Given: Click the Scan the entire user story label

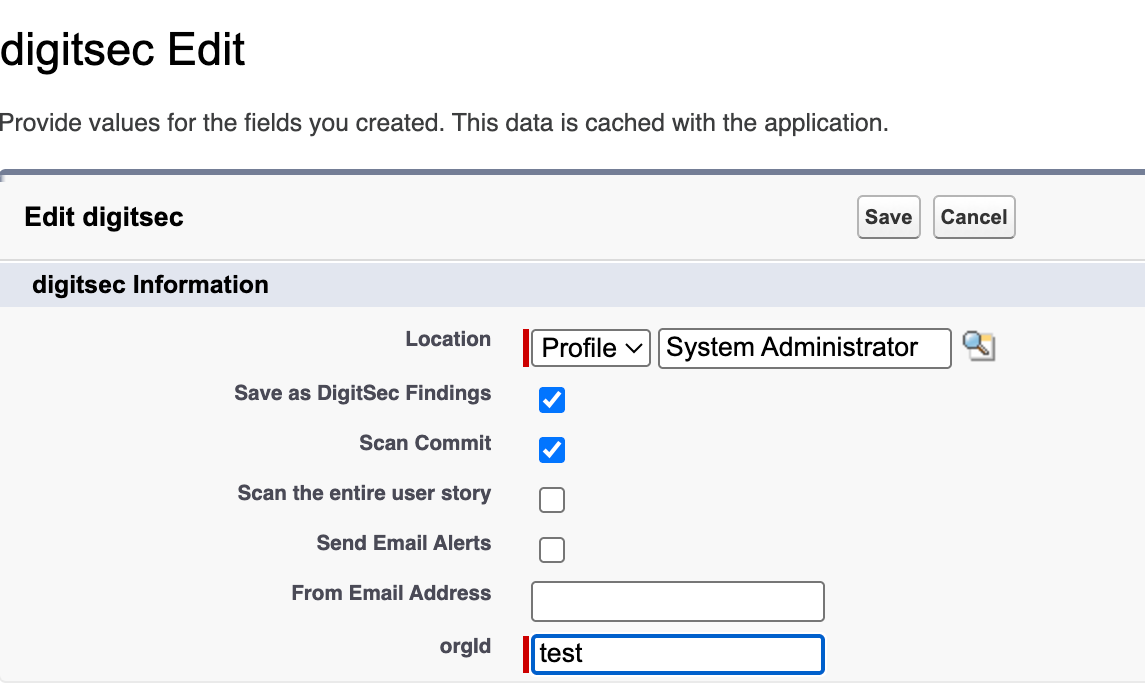Looking at the screenshot, I should 364,493.
